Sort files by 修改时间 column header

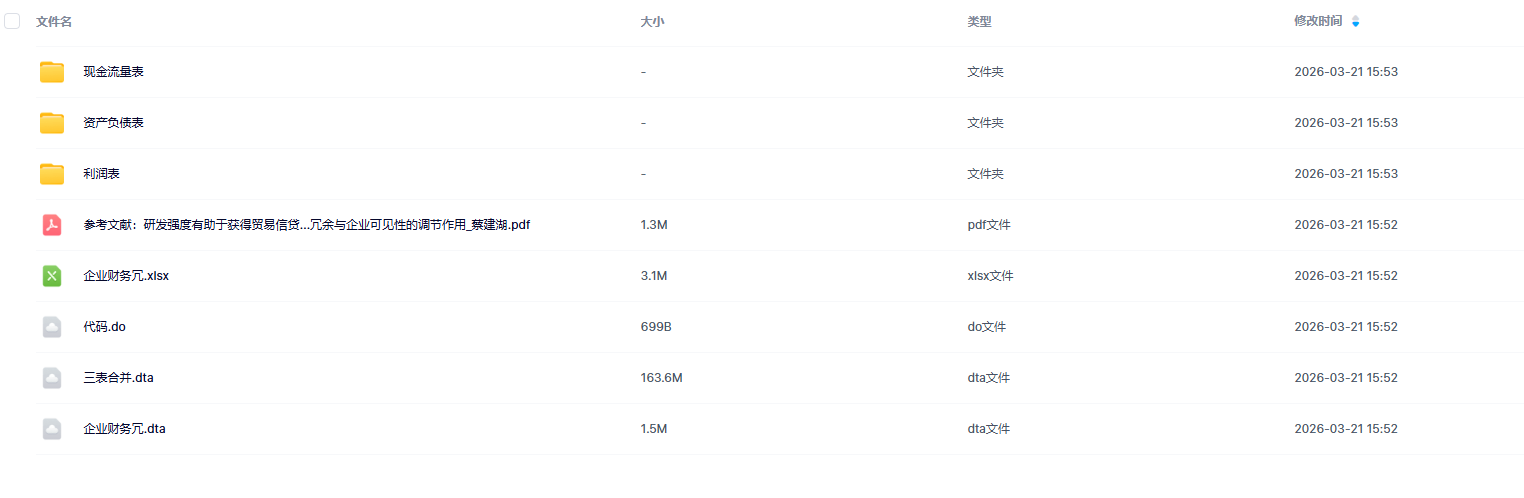tap(1318, 21)
